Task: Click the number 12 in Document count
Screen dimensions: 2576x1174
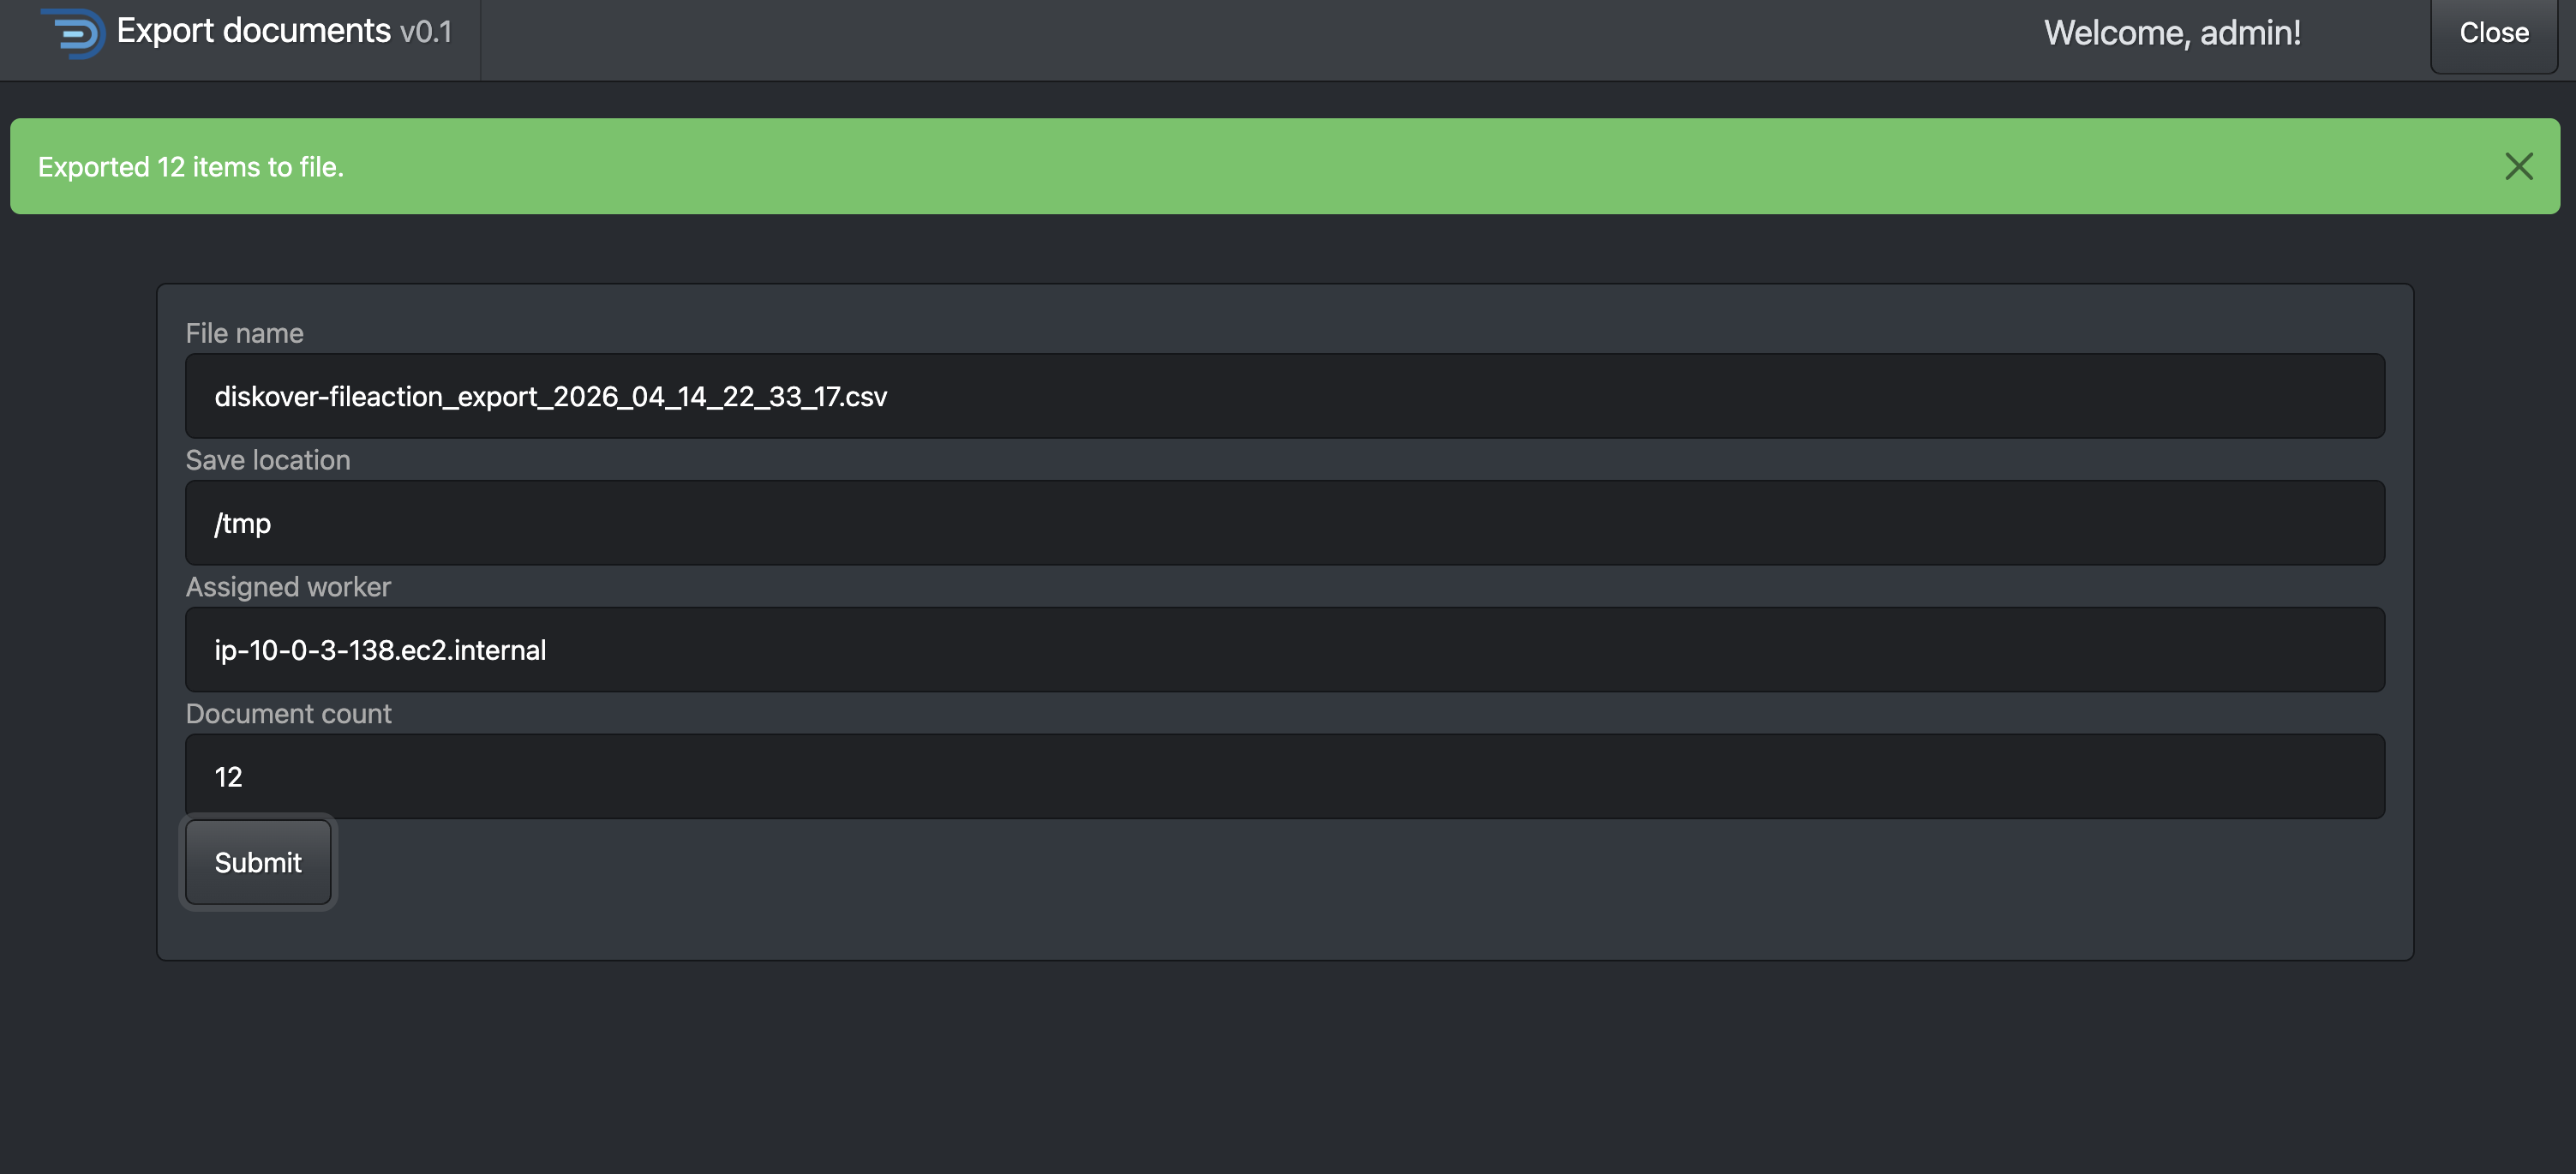Action: tap(228, 777)
